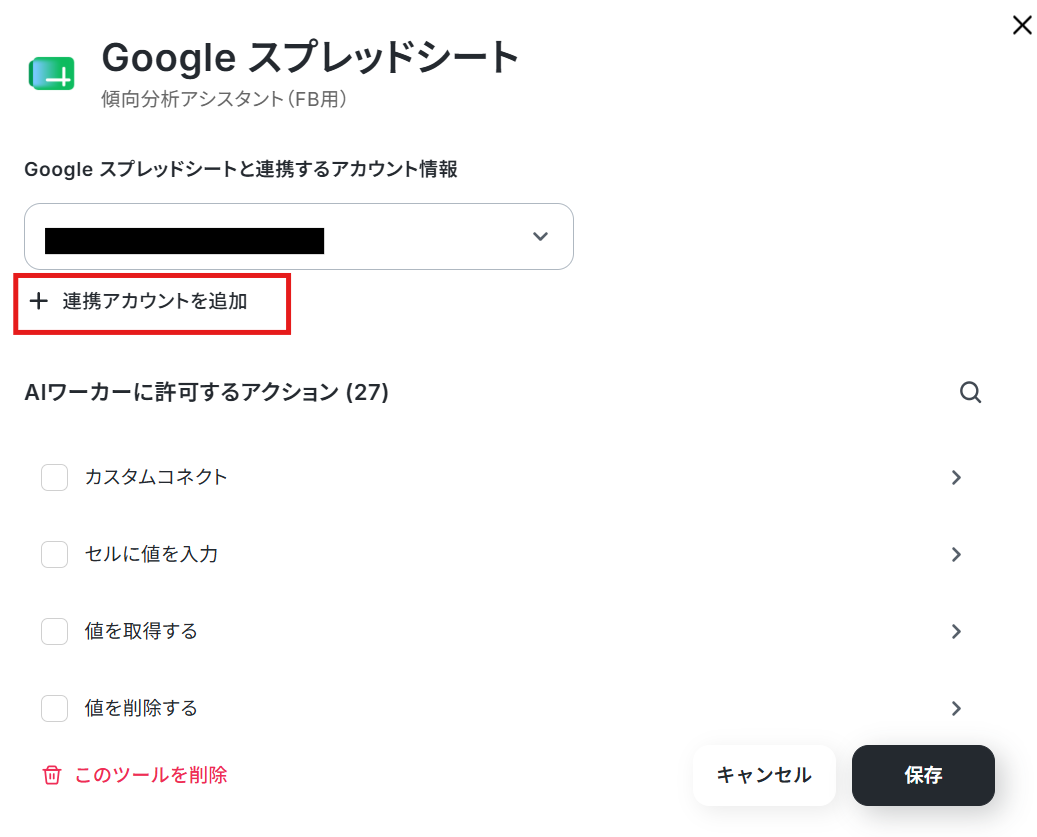Close the dialog with the X icon

click(1022, 26)
